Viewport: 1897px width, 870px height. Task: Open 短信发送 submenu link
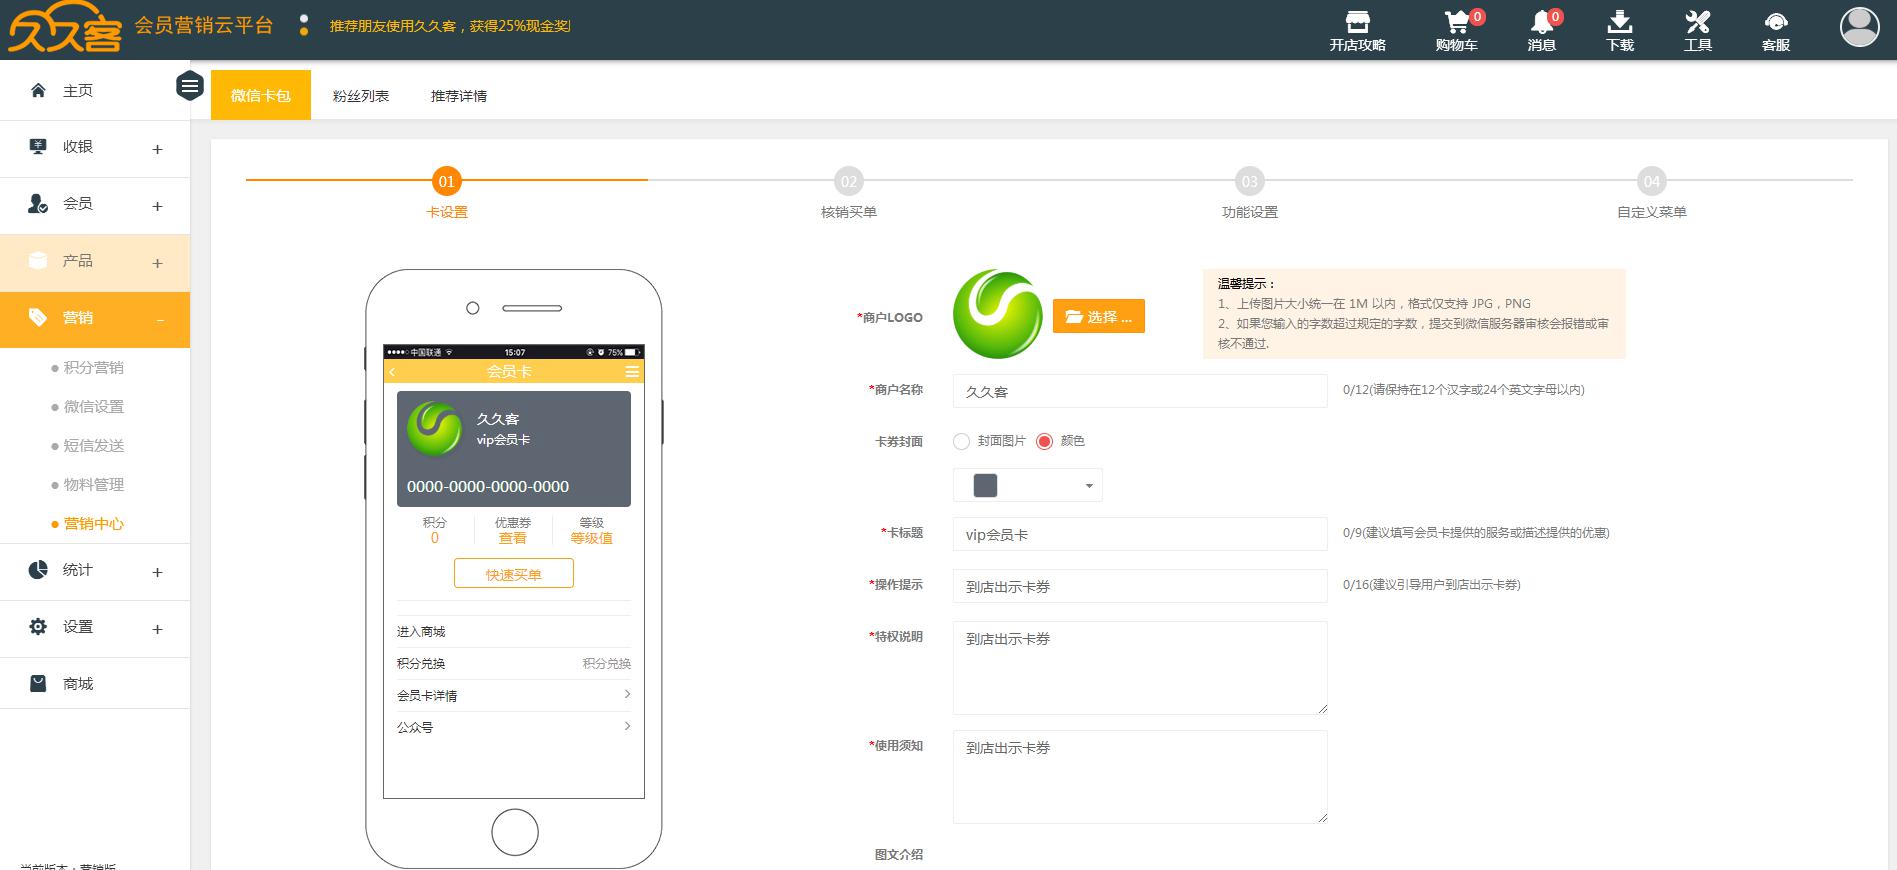click(x=94, y=446)
